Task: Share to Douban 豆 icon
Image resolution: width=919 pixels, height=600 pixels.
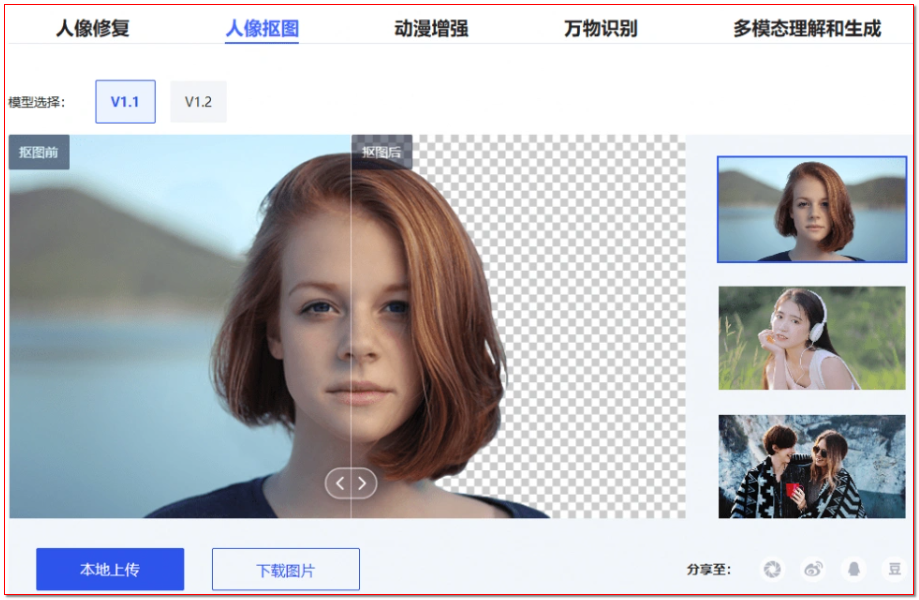Action: (894, 569)
